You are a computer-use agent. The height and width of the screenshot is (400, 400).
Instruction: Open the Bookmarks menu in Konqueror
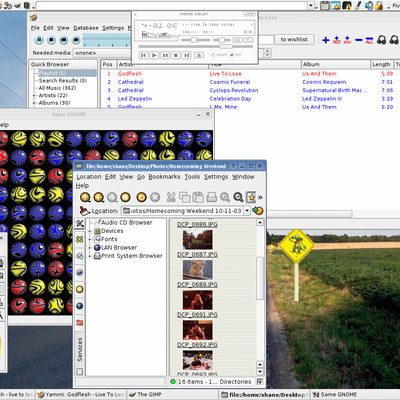click(164, 177)
